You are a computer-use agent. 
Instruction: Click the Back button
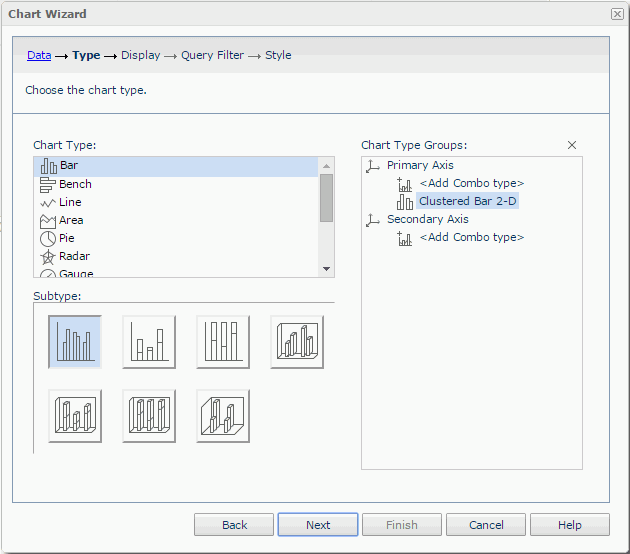tap(234, 525)
